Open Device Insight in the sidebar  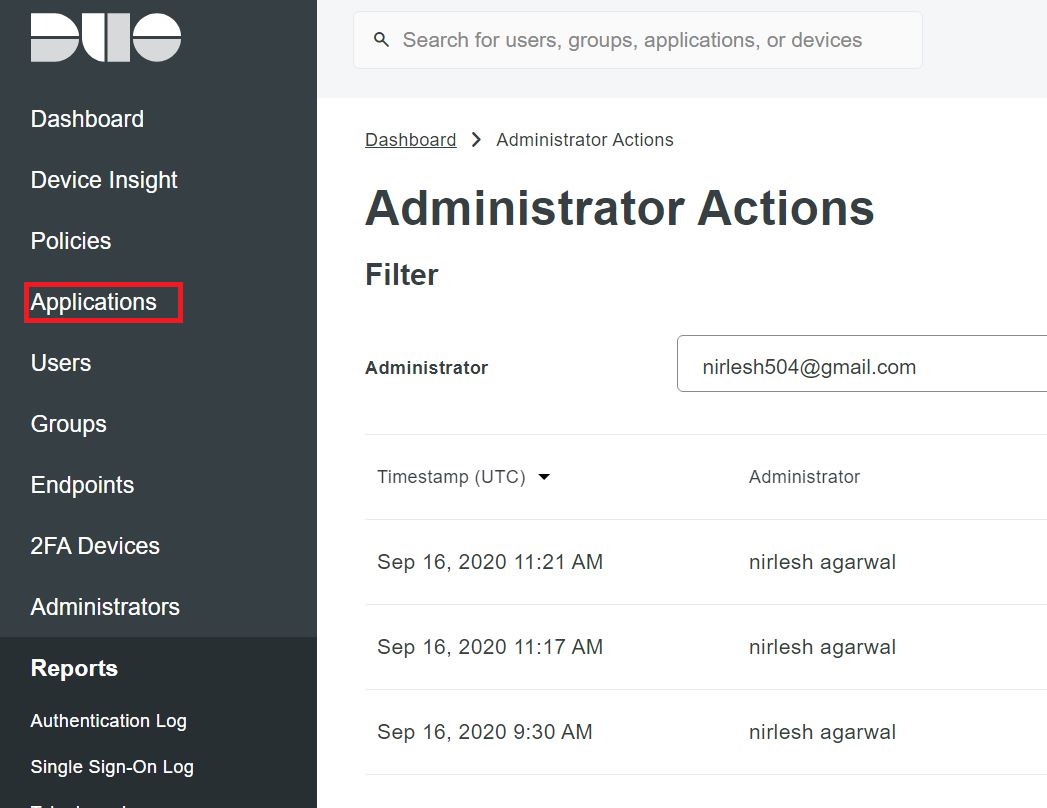[104, 180]
